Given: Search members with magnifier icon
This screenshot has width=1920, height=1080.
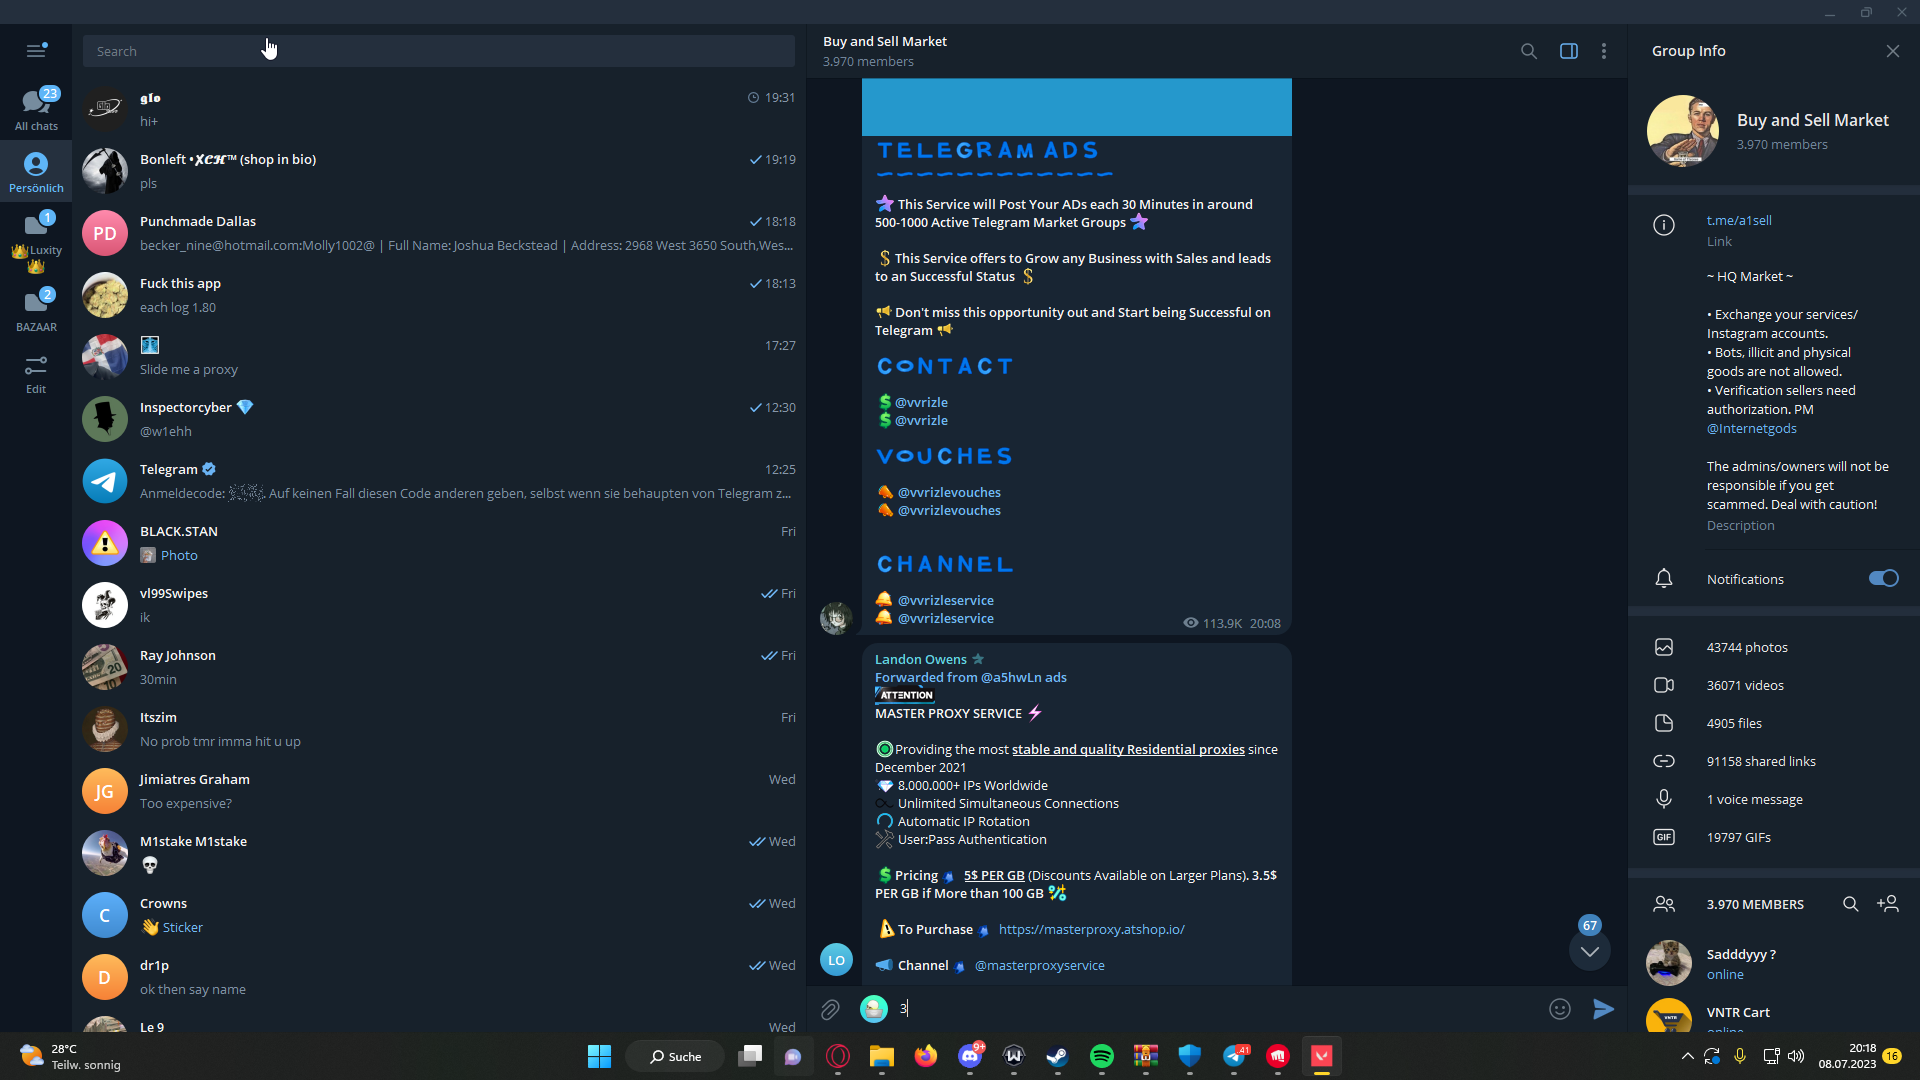Looking at the screenshot, I should click(x=1850, y=904).
